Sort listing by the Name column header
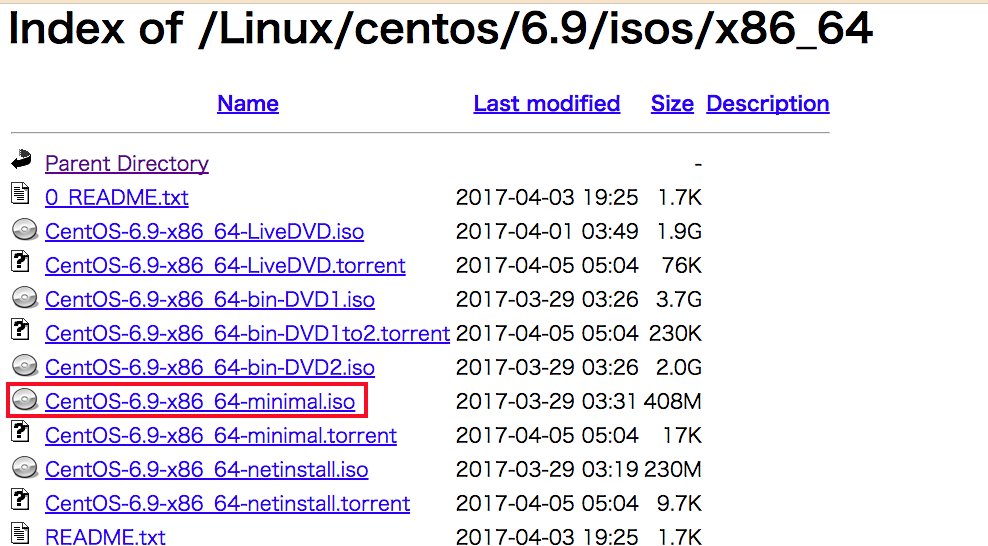The image size is (988, 546). click(248, 103)
